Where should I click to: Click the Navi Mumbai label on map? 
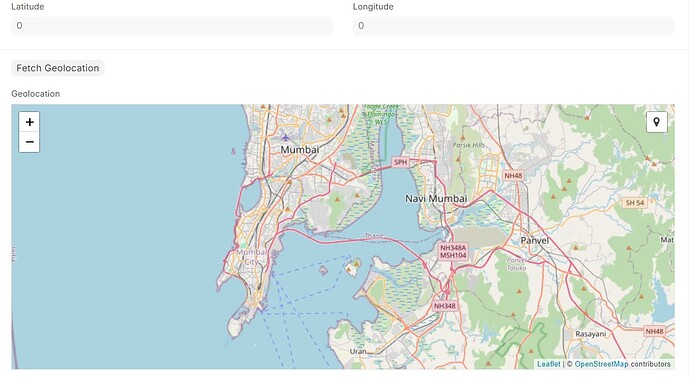(436, 199)
